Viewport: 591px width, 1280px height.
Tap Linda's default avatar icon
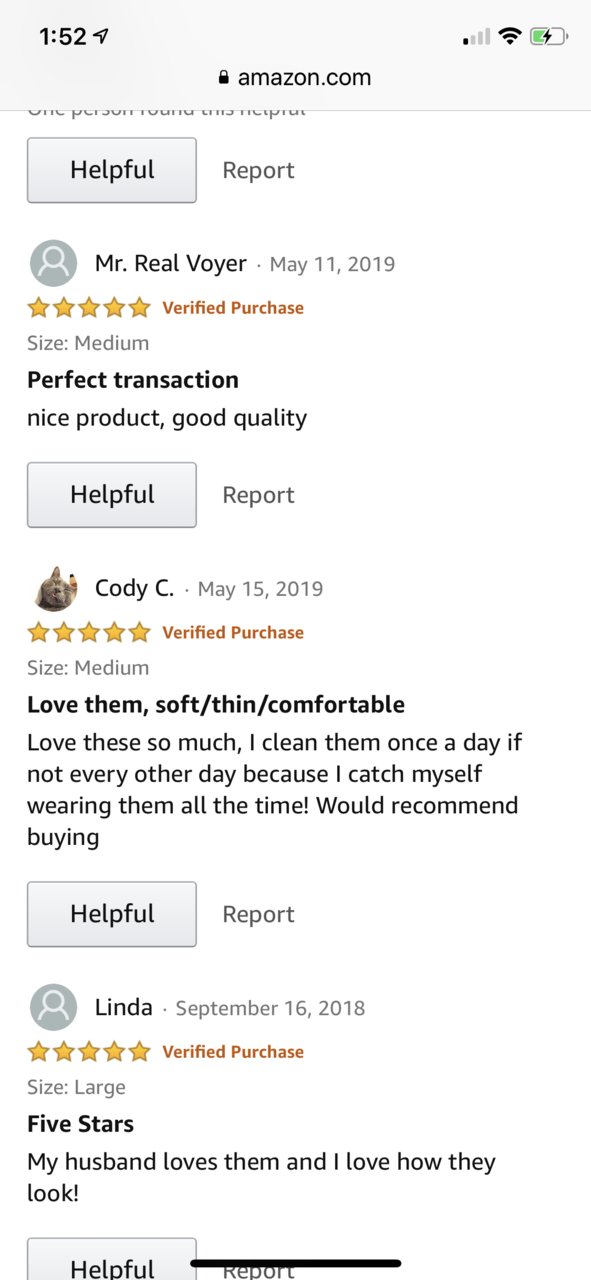point(54,1008)
